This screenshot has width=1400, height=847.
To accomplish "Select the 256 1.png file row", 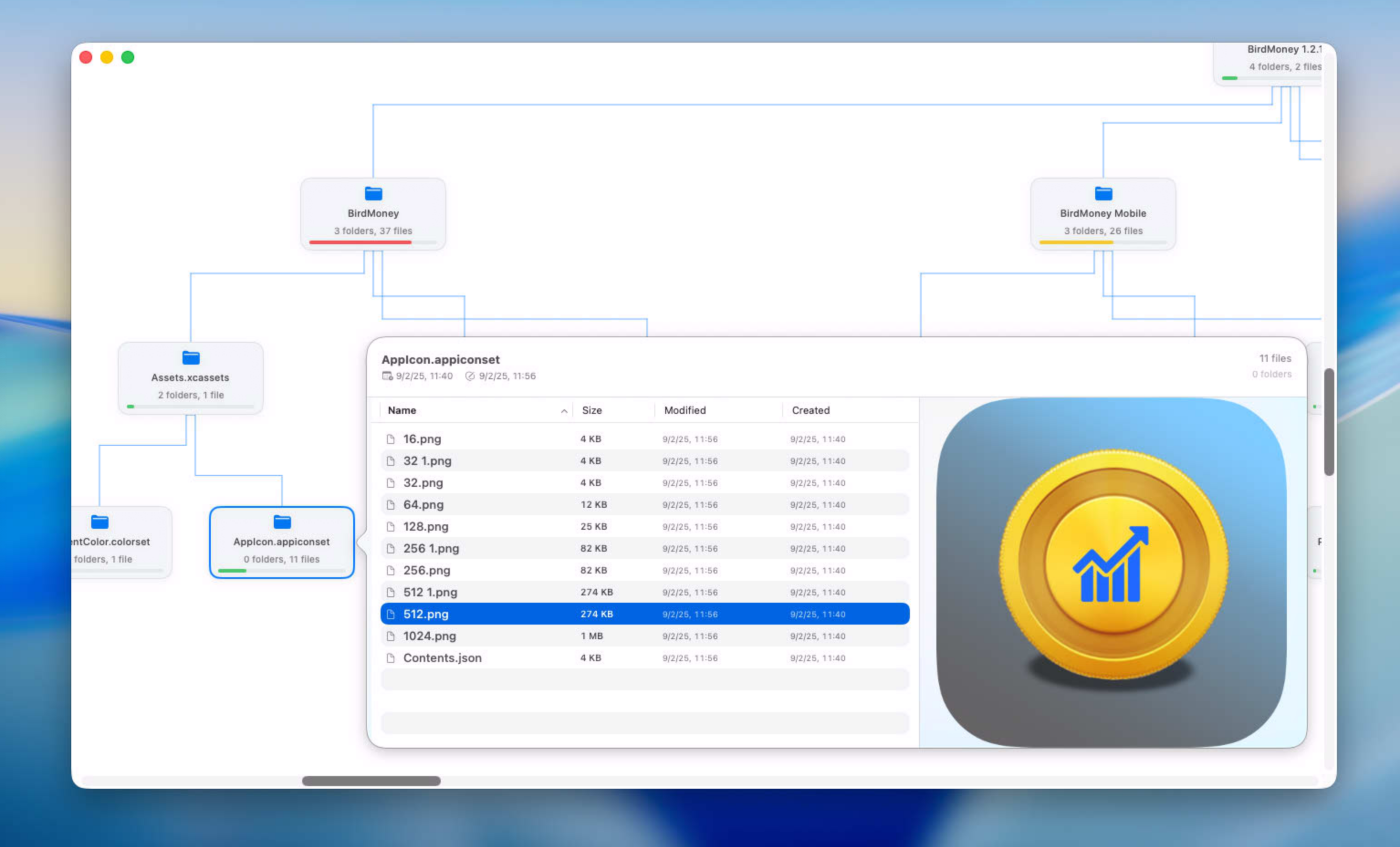I will click(x=645, y=549).
